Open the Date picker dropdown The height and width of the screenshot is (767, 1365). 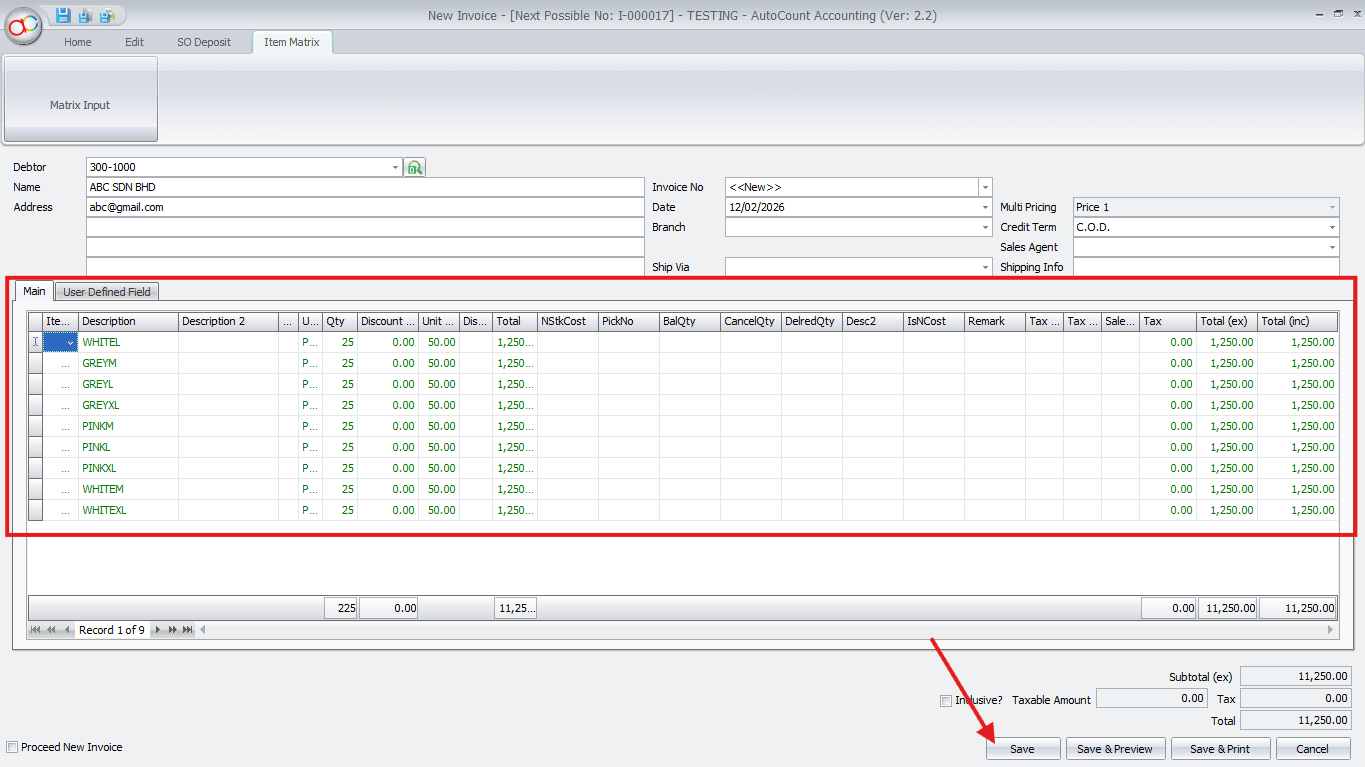985,208
